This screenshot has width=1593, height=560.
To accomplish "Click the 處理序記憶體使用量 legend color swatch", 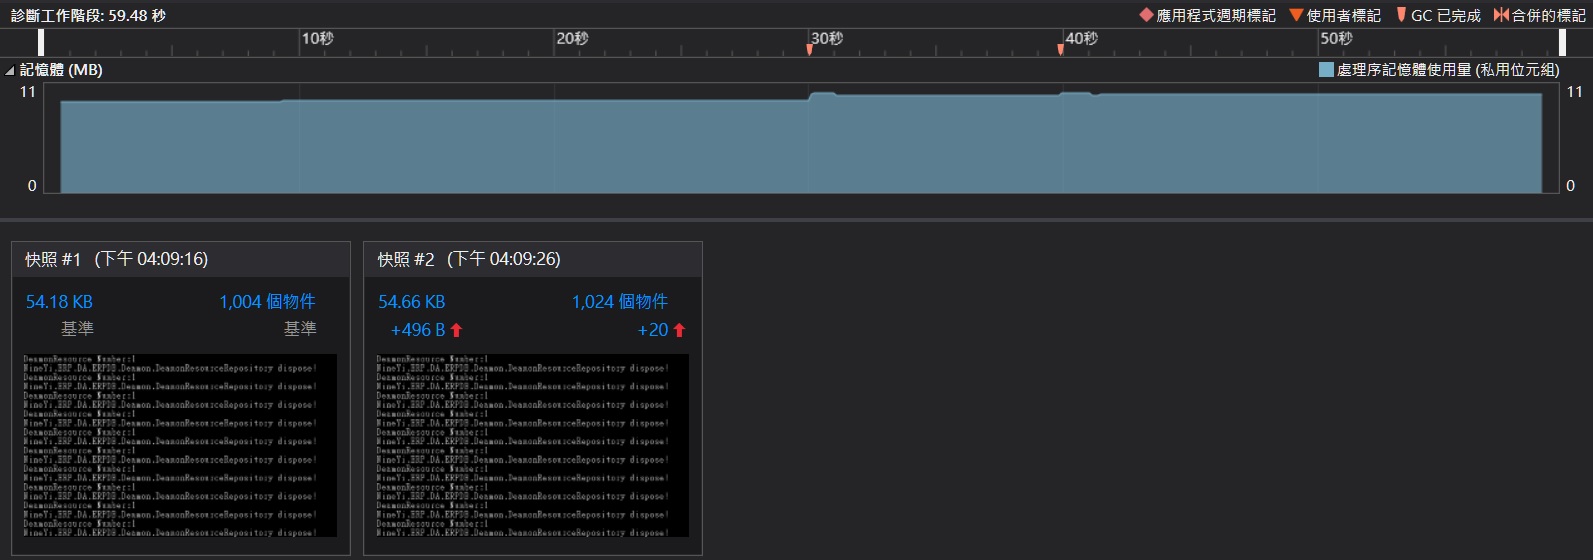I will pyautogui.click(x=1326, y=70).
